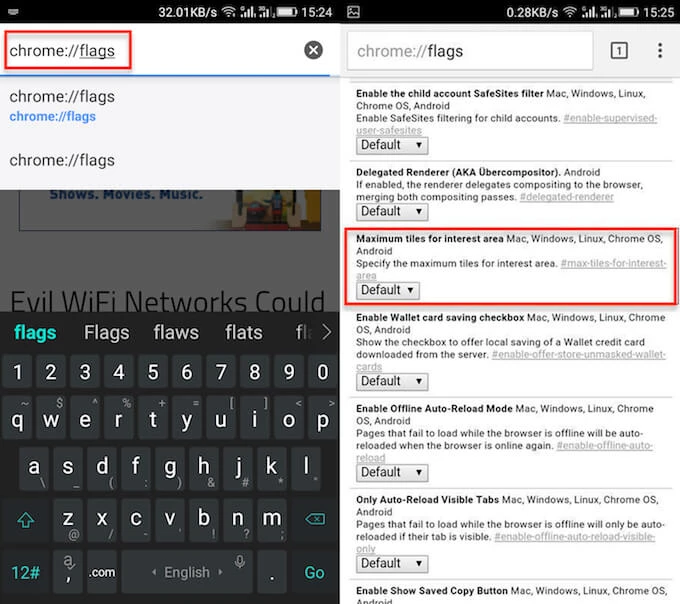Tap the comma key on the keyboard
The image size is (680, 604).
(x=68, y=572)
